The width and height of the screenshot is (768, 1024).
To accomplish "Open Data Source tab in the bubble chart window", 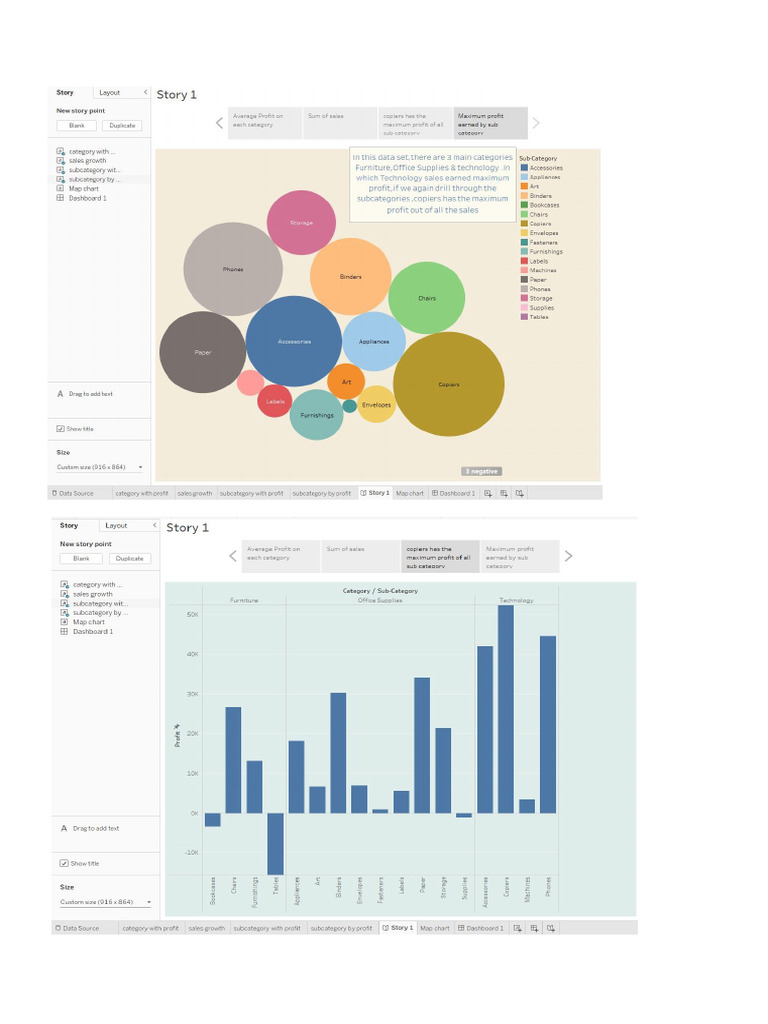I will 73,494.
